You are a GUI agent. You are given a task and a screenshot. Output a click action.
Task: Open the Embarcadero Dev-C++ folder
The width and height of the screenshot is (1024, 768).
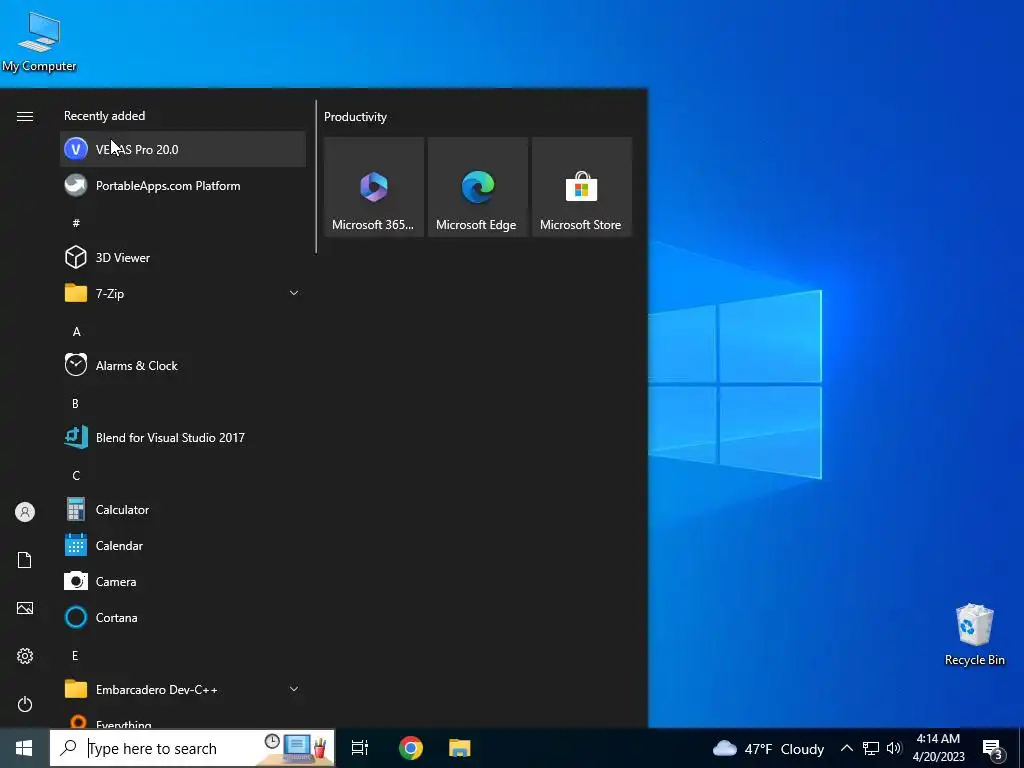tap(183, 689)
